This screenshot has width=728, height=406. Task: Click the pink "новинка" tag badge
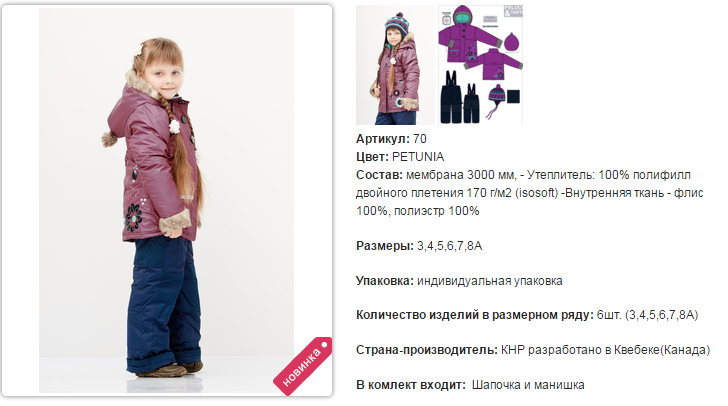click(x=302, y=366)
